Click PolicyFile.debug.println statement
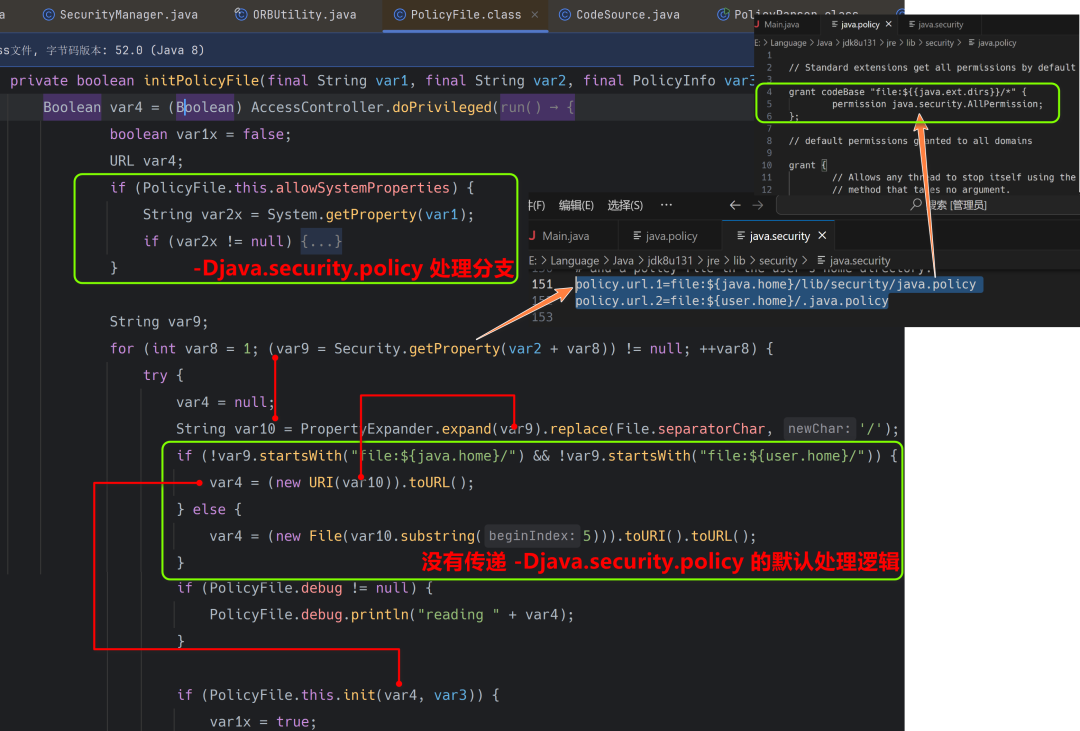Screen dimensions: 1080x731 391,615
